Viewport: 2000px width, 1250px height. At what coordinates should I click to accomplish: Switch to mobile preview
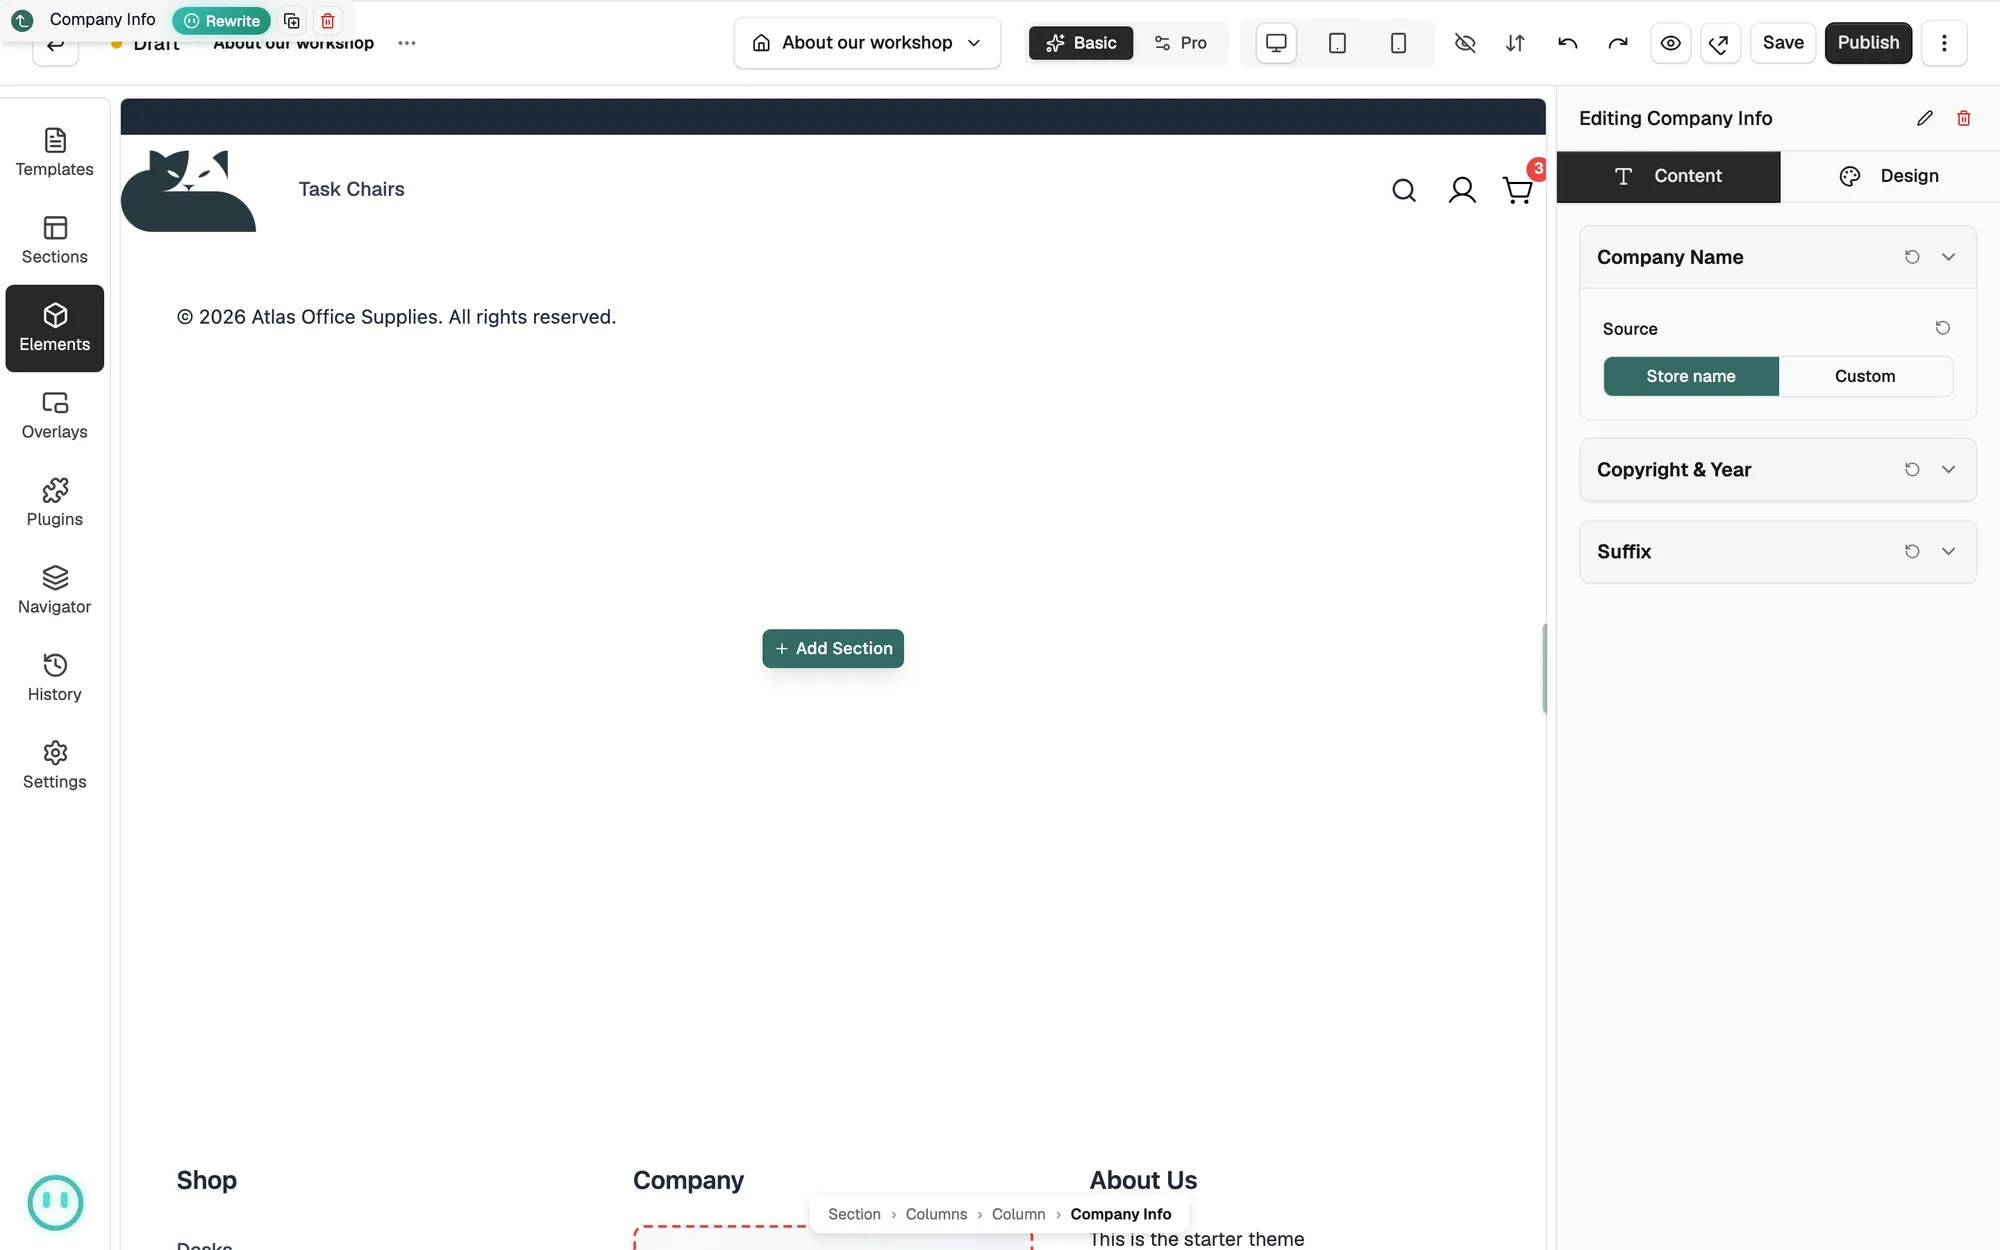pos(1398,43)
